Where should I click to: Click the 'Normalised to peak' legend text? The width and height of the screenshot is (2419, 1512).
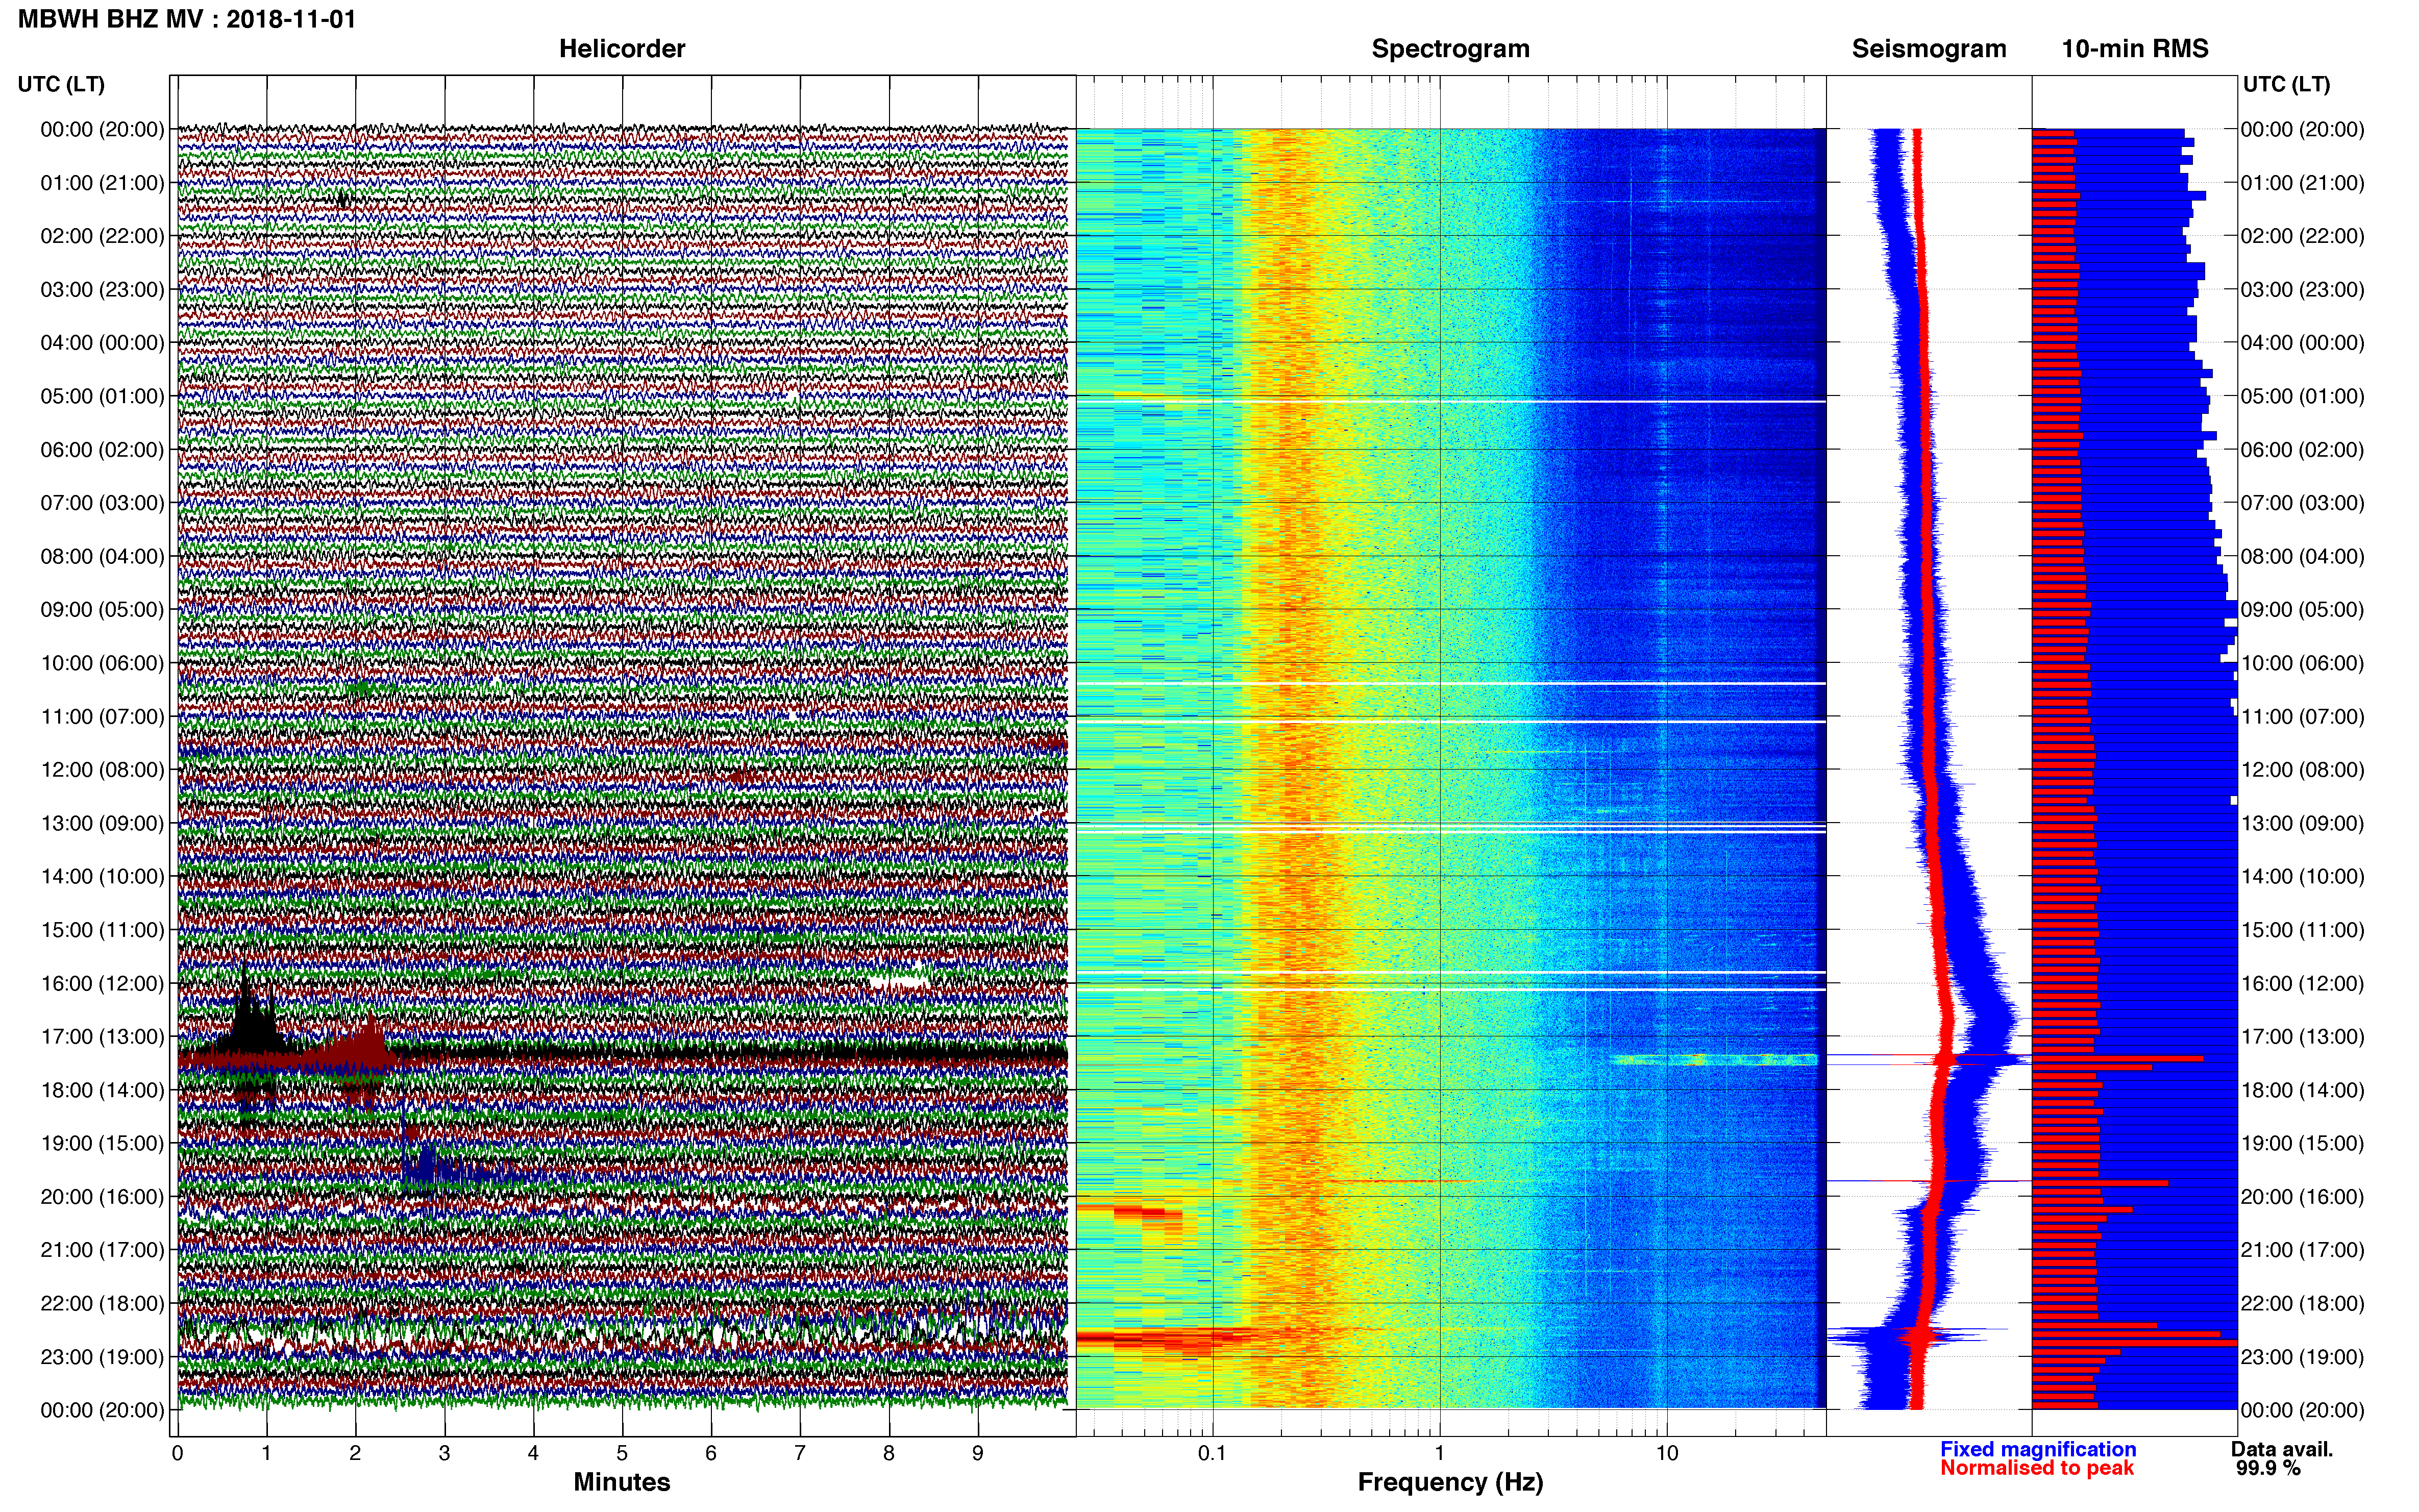tap(2037, 1468)
